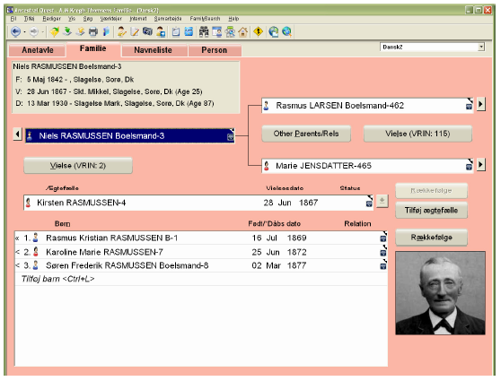Open the Internet menu
500x381 pixels.
click(x=138, y=19)
